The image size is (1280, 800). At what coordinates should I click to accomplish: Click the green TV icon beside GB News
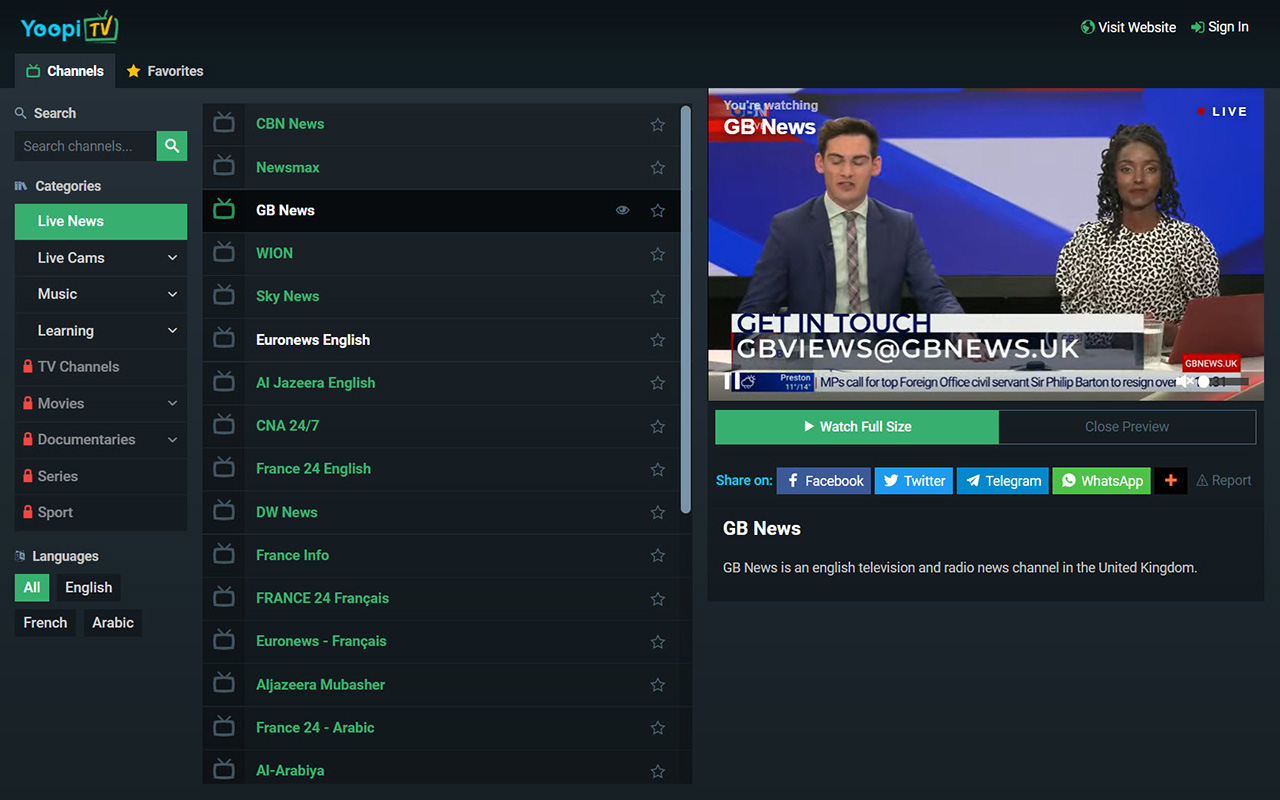click(x=224, y=210)
